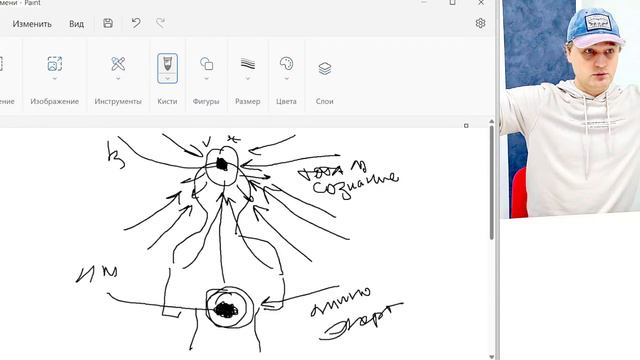Open the Слои layers panel
640x360 pixels.
tap(324, 68)
